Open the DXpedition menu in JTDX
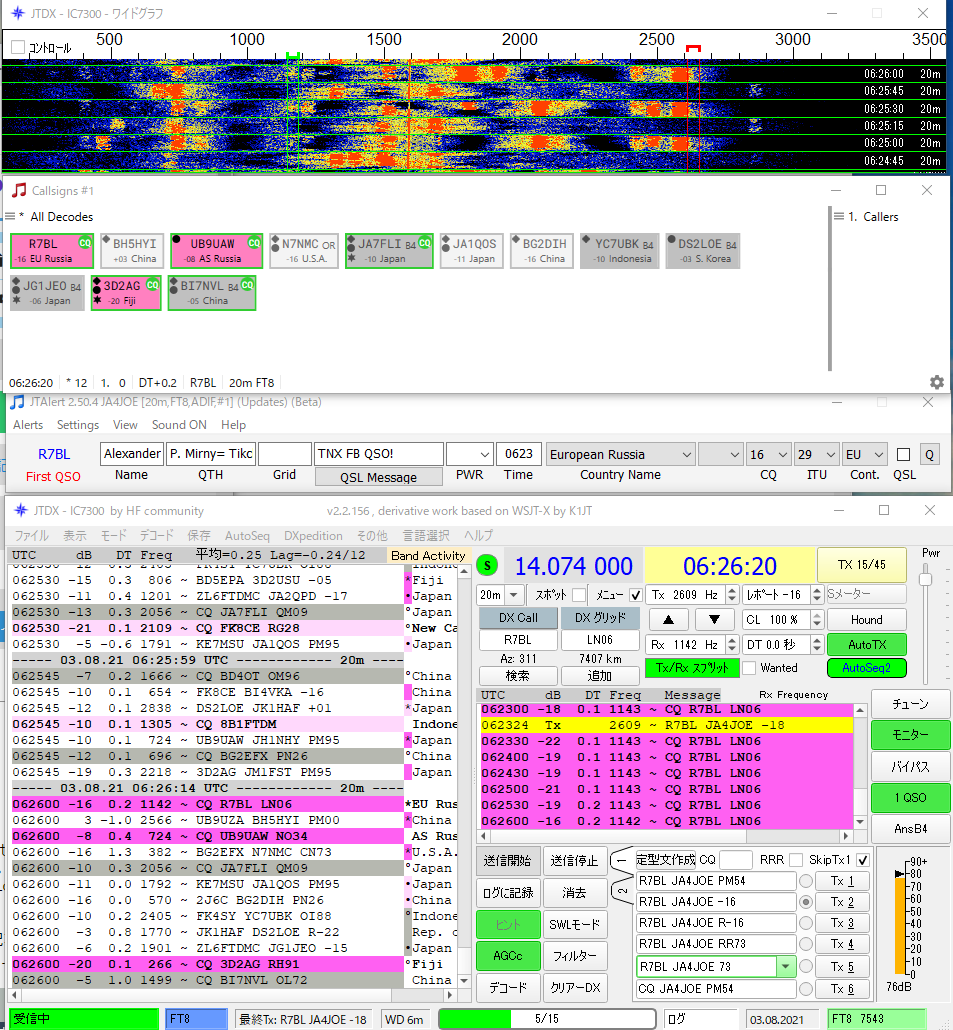Image resolution: width=953 pixels, height=1030 pixels. [312, 535]
